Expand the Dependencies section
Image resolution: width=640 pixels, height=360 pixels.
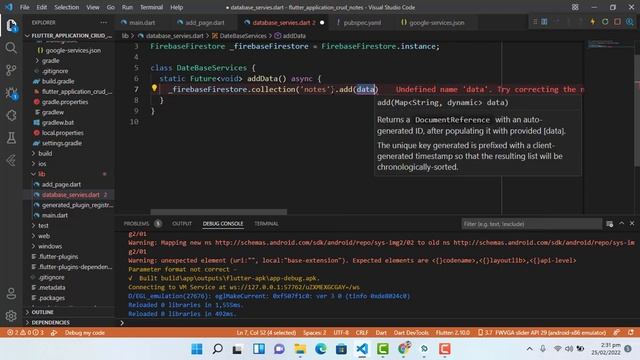[69, 322]
